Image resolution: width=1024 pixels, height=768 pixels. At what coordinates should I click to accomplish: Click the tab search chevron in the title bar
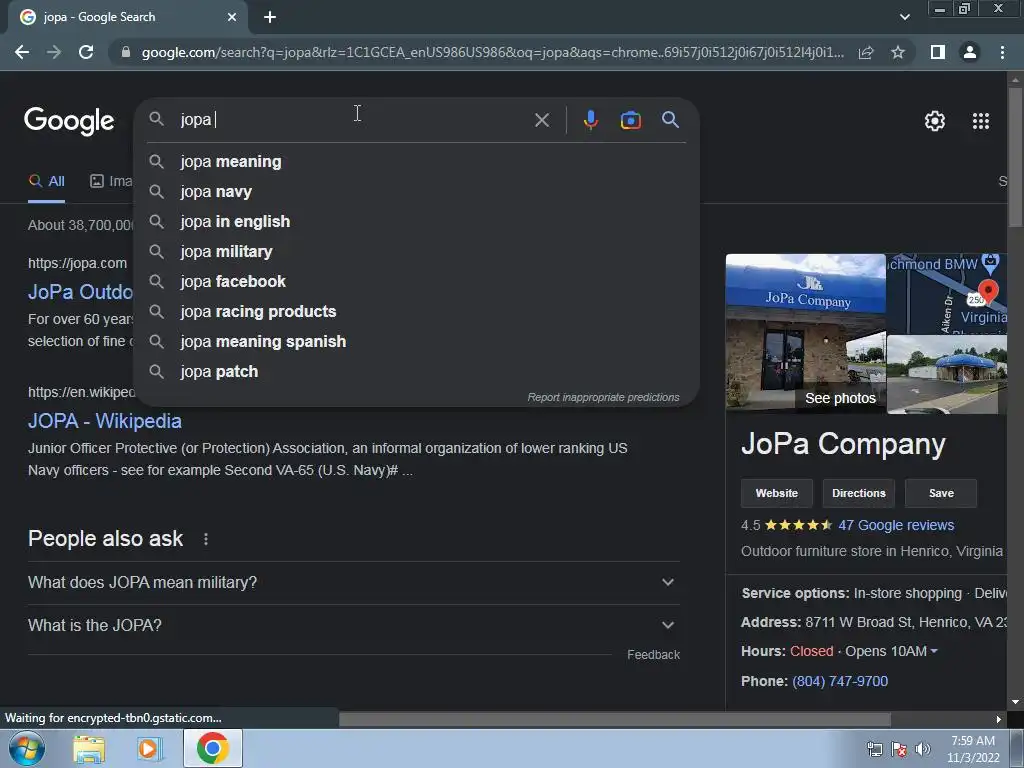[904, 17]
